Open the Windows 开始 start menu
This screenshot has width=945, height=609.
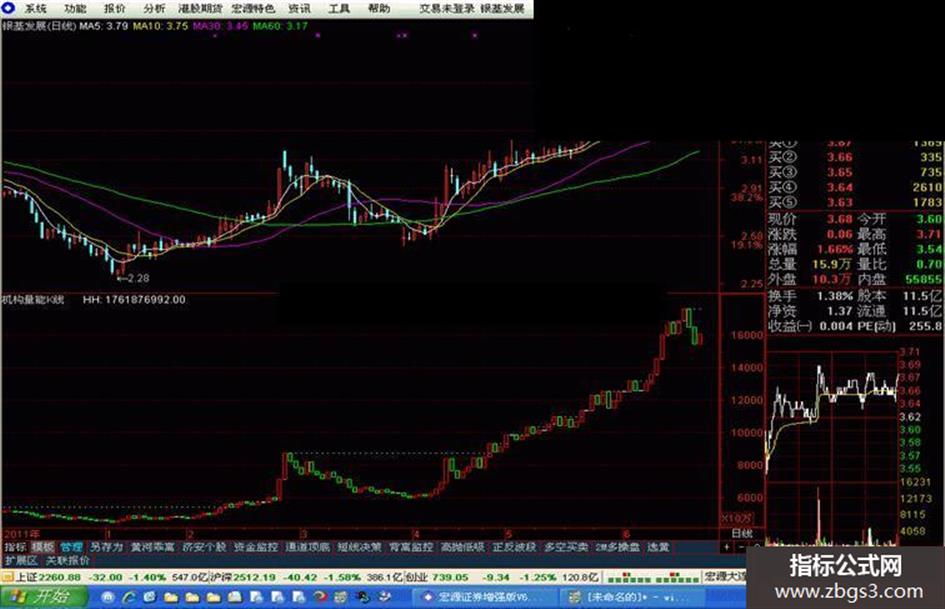coord(43,597)
